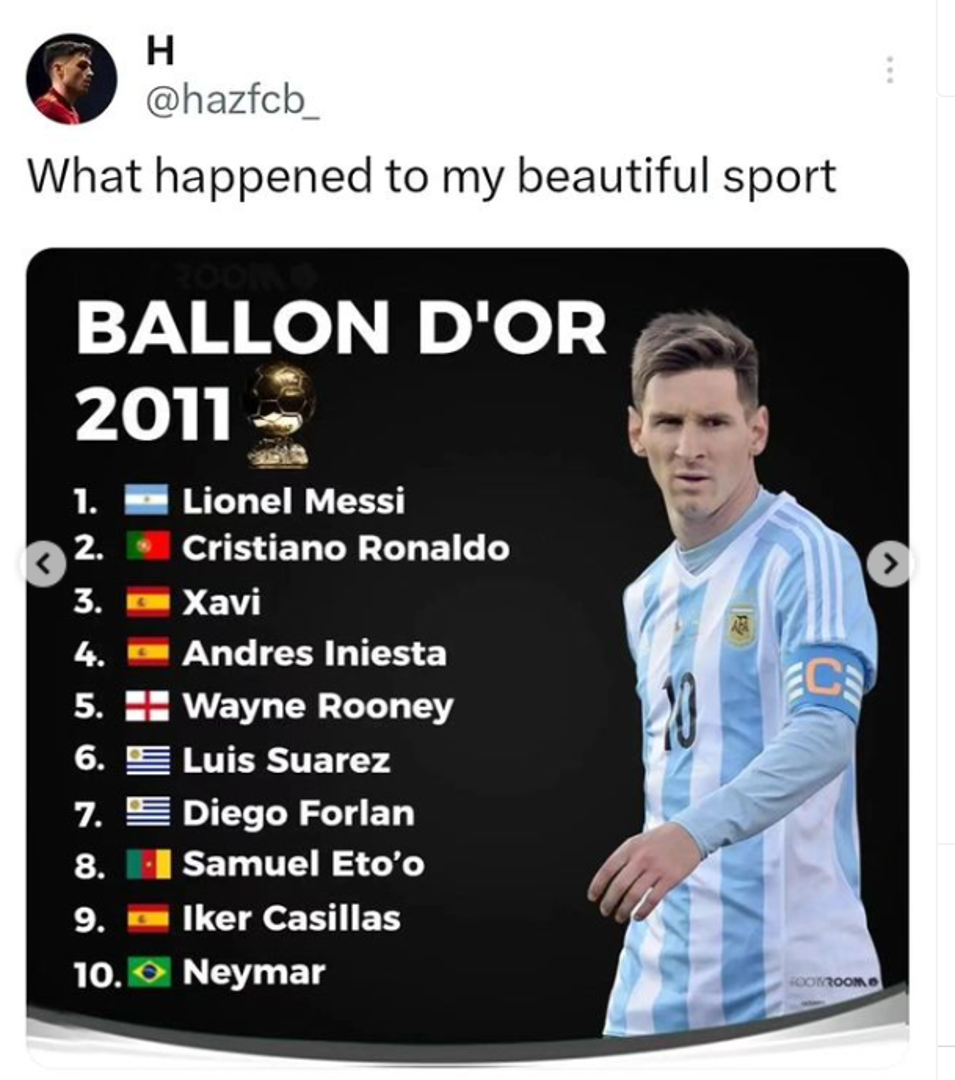Click the poster's profile avatar

pos(71,79)
